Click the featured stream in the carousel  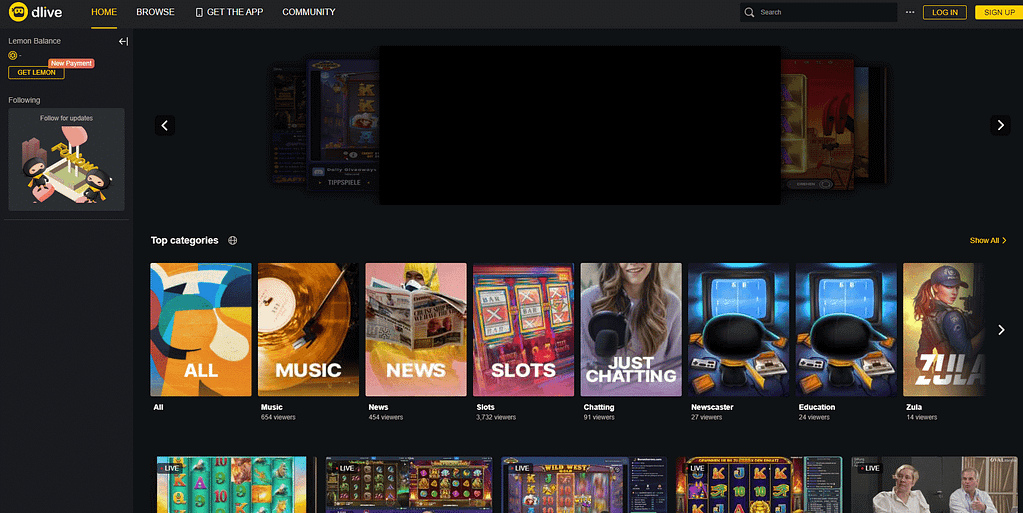[580, 125]
